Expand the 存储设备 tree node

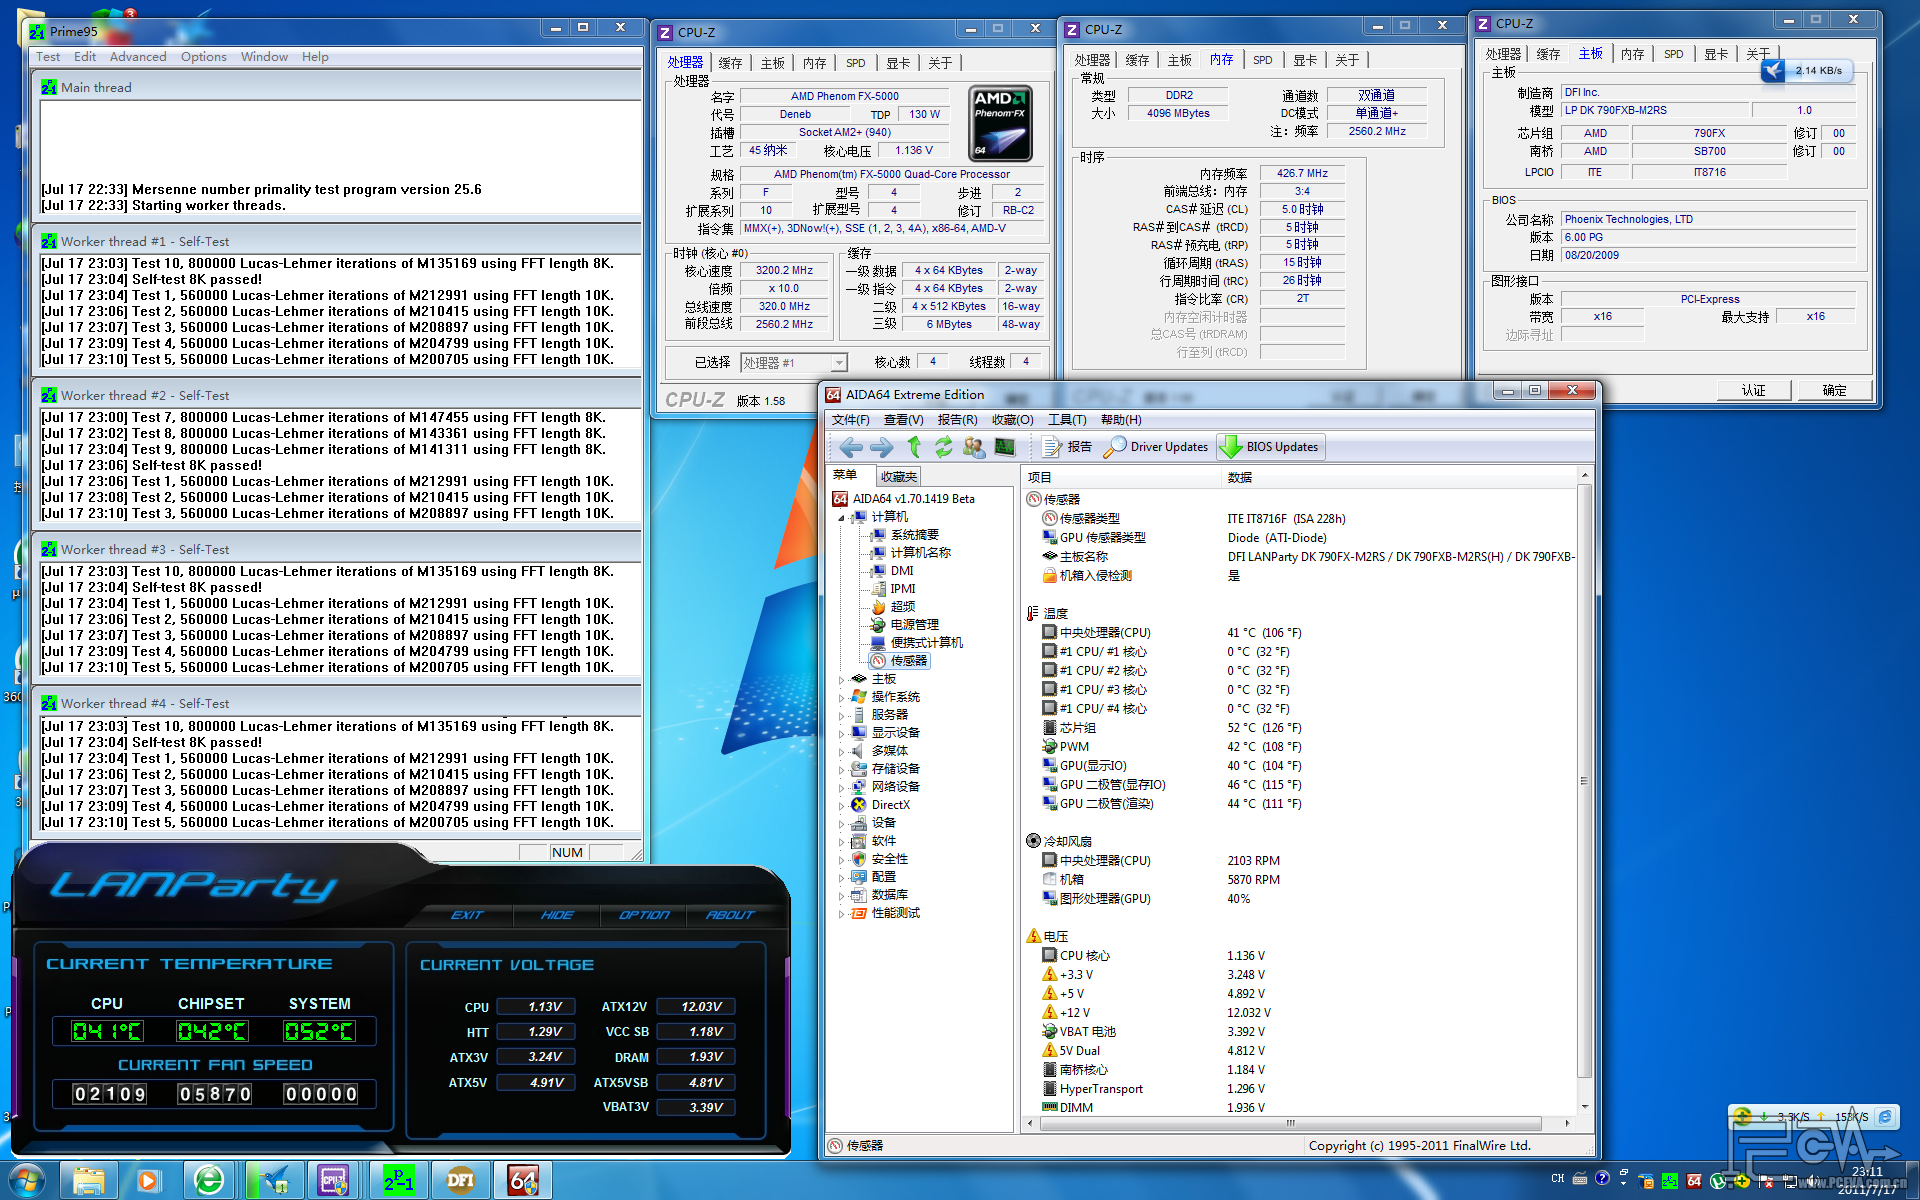(841, 769)
